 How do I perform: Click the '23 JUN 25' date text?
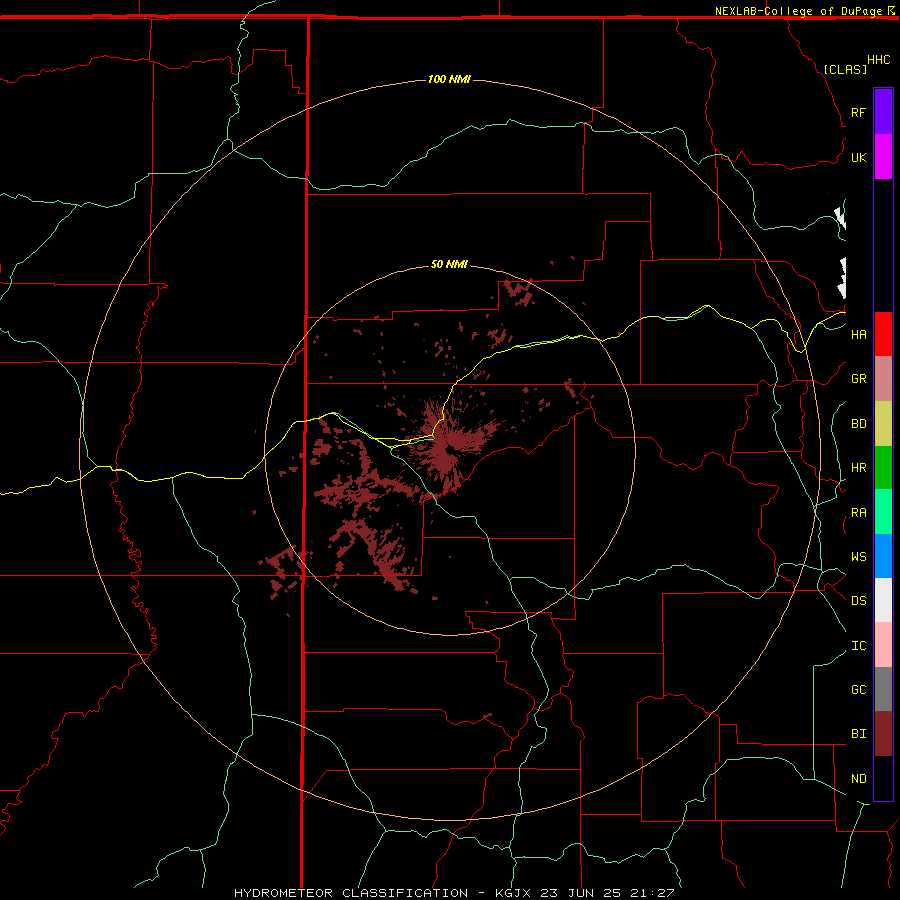(580, 893)
